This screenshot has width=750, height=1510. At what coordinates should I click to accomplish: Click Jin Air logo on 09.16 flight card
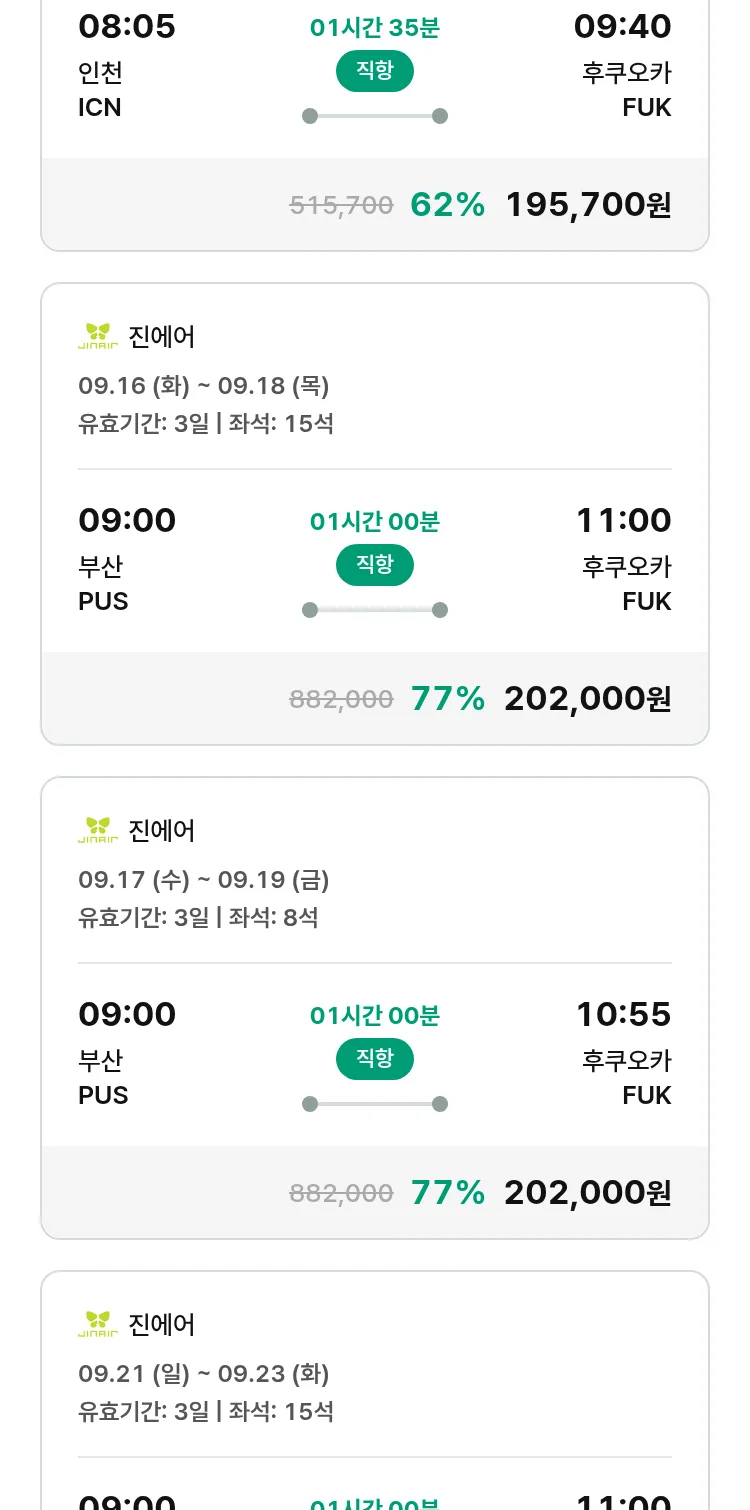[98, 336]
